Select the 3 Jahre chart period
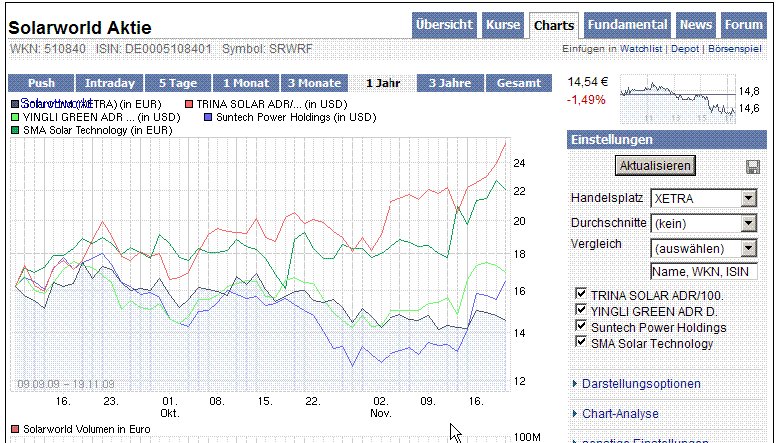Viewport: 779px width, 443px height. [x=450, y=83]
